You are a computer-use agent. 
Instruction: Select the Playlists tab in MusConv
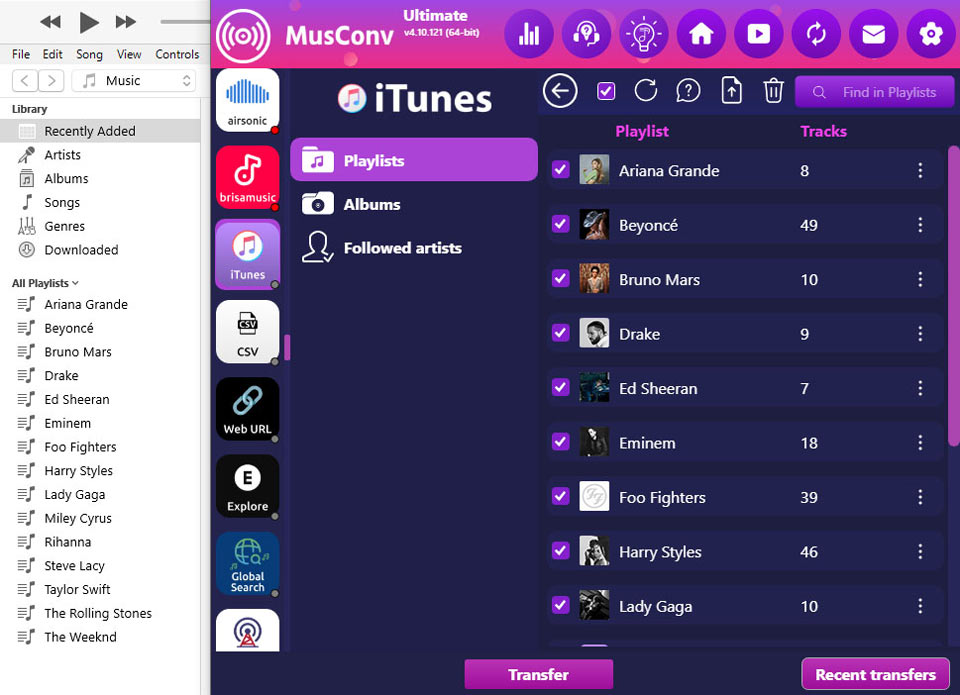coord(414,160)
